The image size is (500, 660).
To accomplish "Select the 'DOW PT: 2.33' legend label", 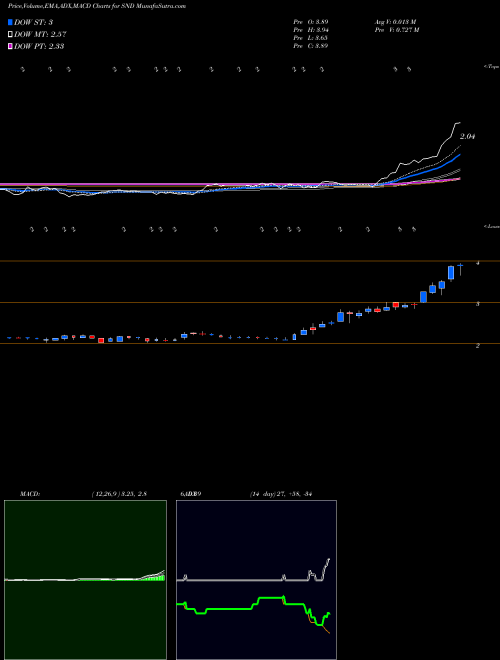I will pos(39,46).
